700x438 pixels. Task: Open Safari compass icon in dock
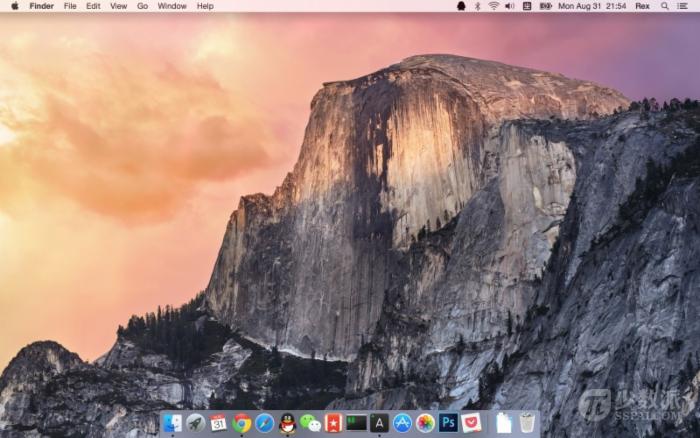264,423
